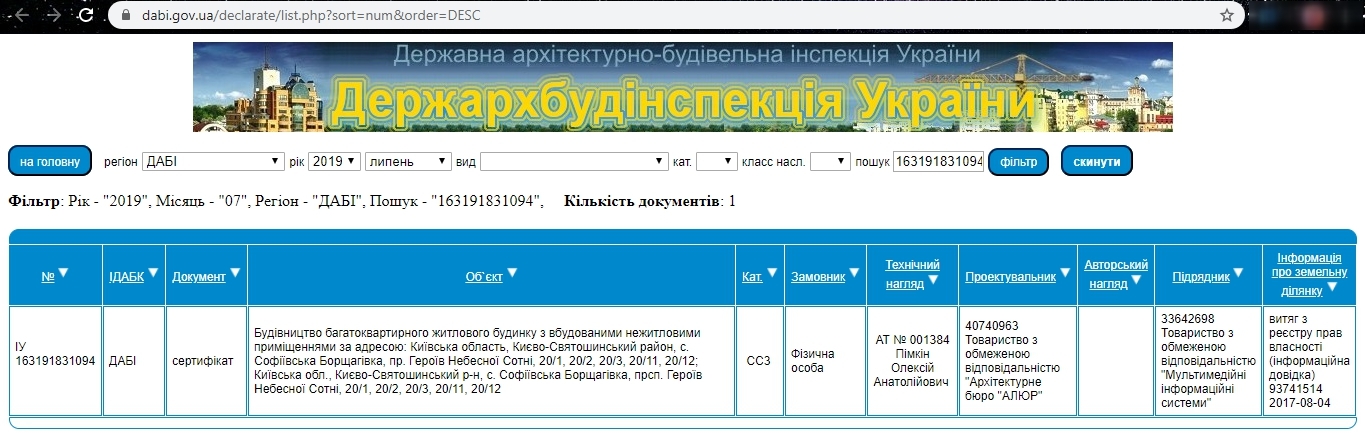Click sort arrow next to № column
The width and height of the screenshot is (1365, 434).
pos(63,273)
